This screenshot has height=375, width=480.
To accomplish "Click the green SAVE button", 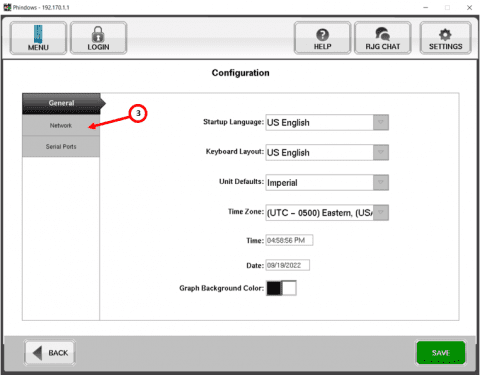I will pos(441,353).
